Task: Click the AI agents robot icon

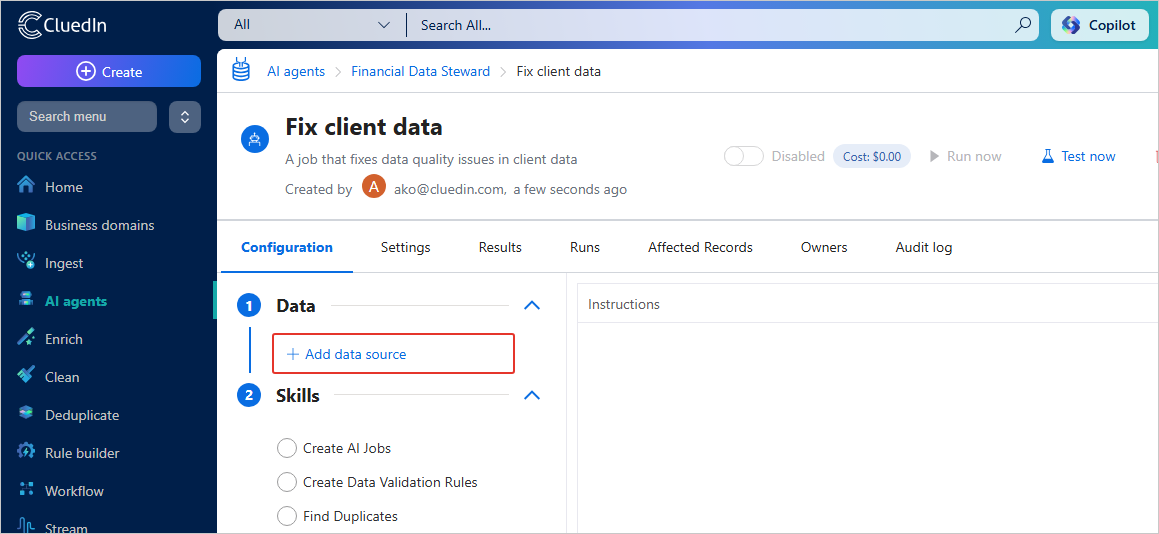Action: pos(26,300)
